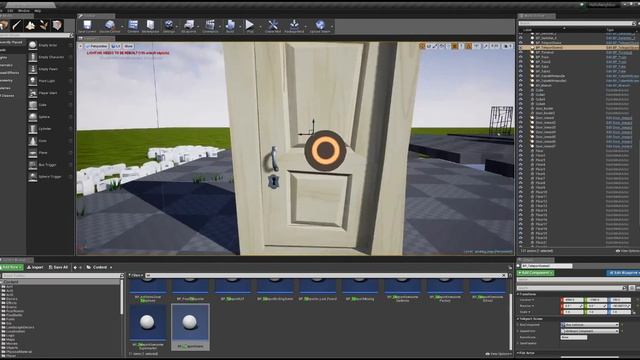This screenshot has height=360, width=640.
Task: Click the Import button in Content Browser
Action: (35, 267)
